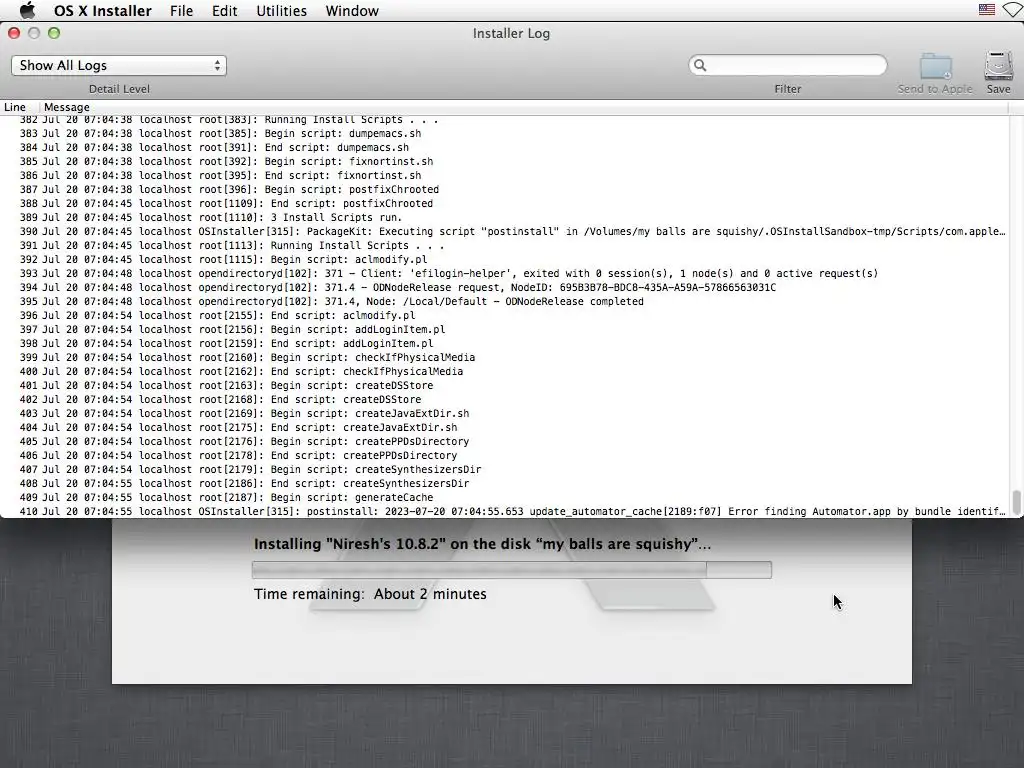Viewport: 1024px width, 768px height.
Task: Click the Wi-Fi status icon
Action: coord(1014,10)
